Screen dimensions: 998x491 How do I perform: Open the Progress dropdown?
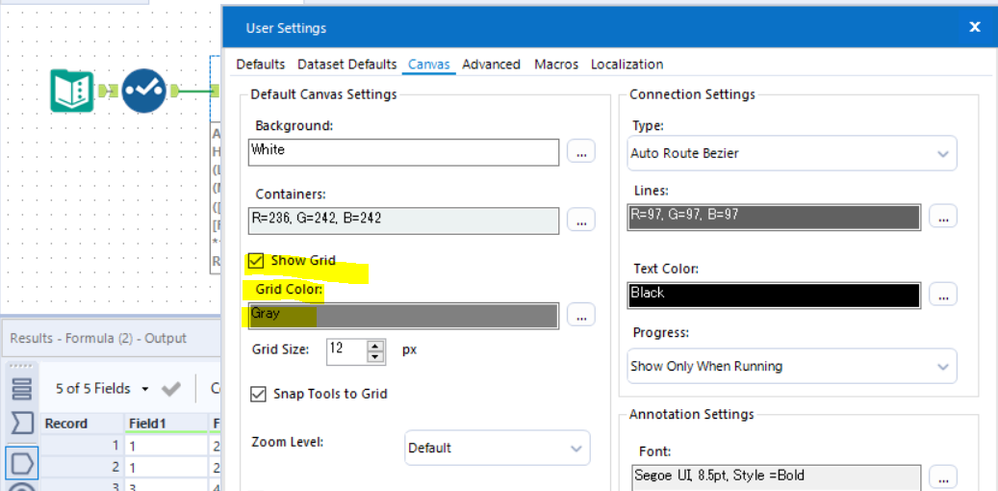(x=792, y=367)
